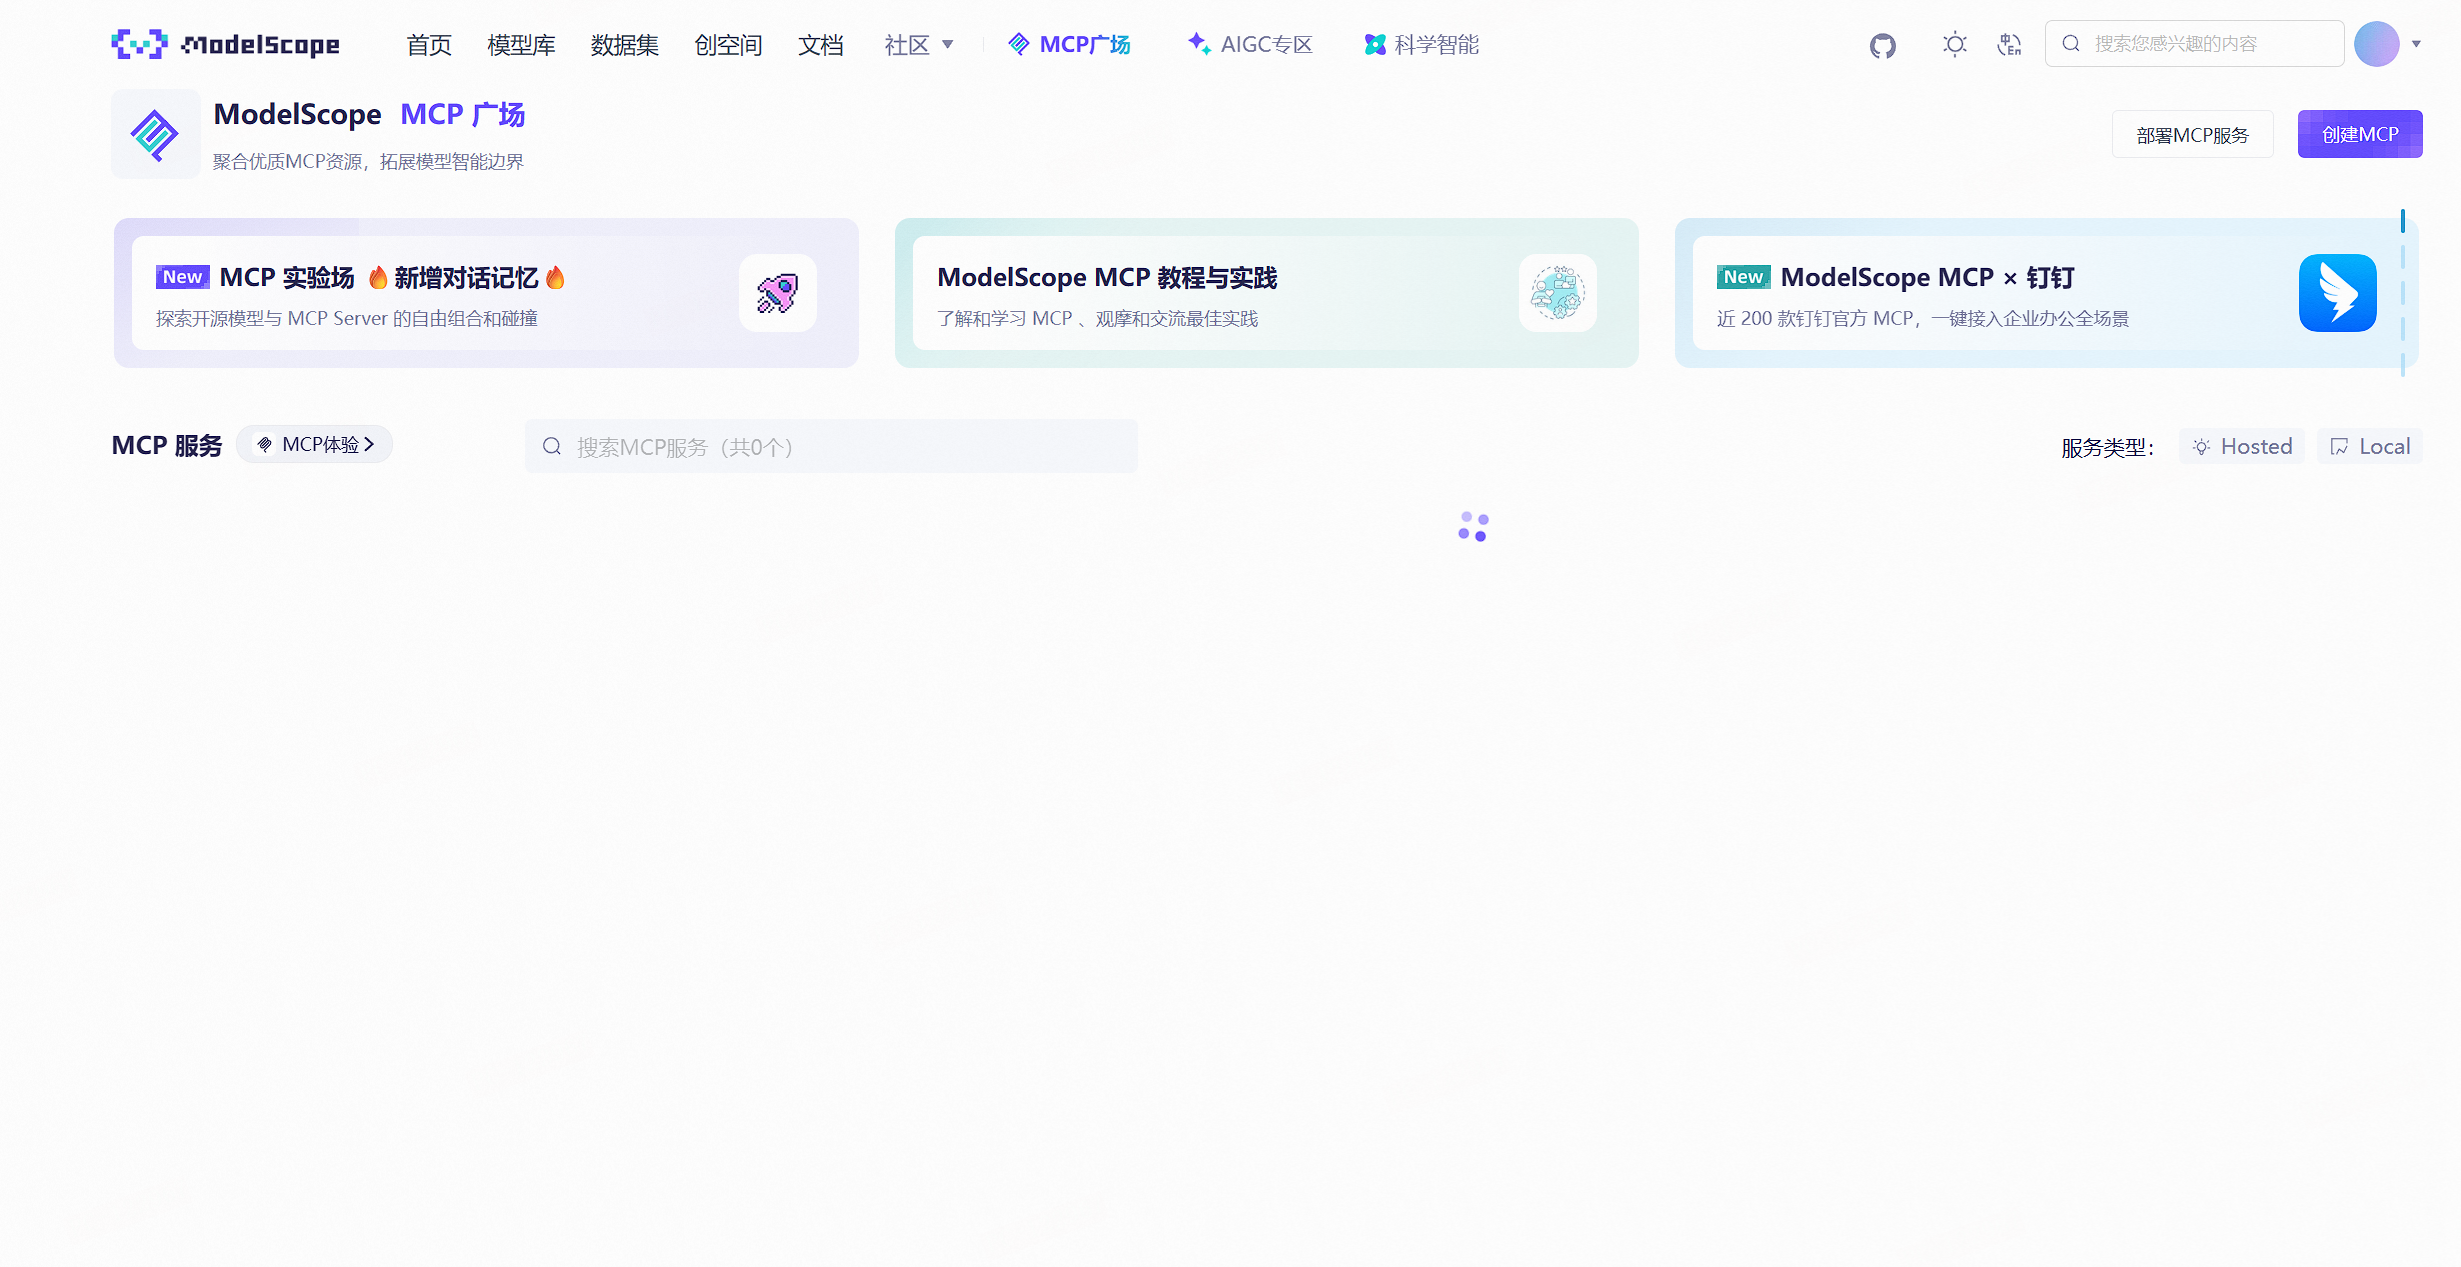This screenshot has width=2461, height=1267.
Task: Click the ModelScope logo in header
Action: [225, 44]
